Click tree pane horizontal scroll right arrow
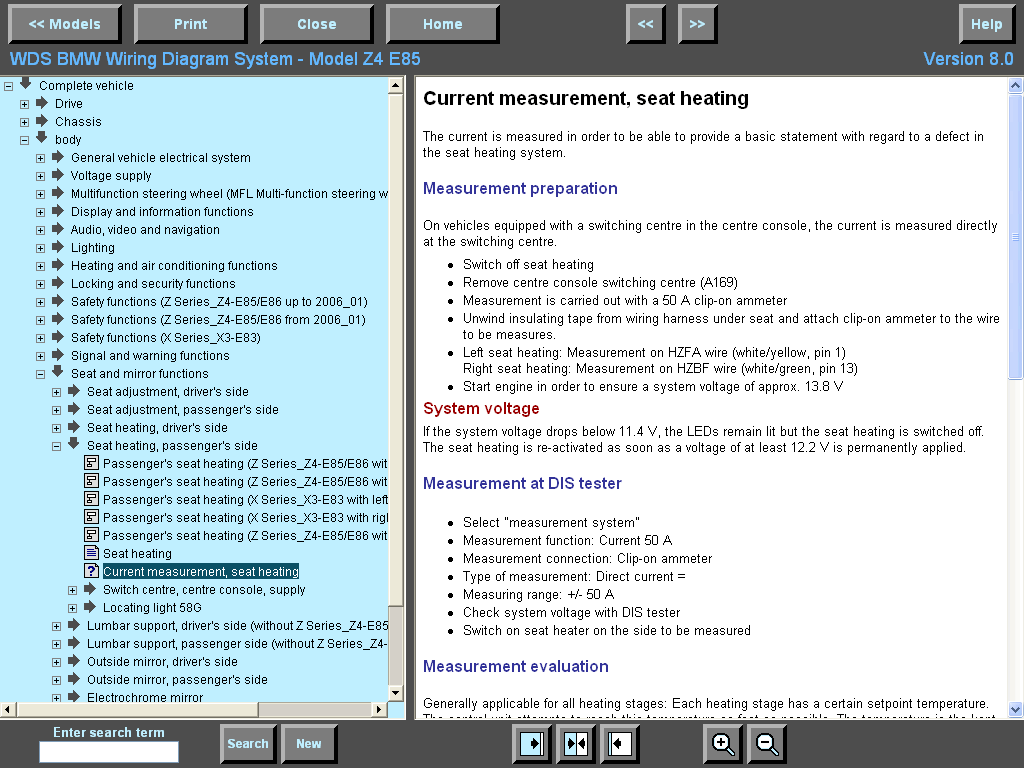This screenshot has width=1024, height=768. point(379,709)
